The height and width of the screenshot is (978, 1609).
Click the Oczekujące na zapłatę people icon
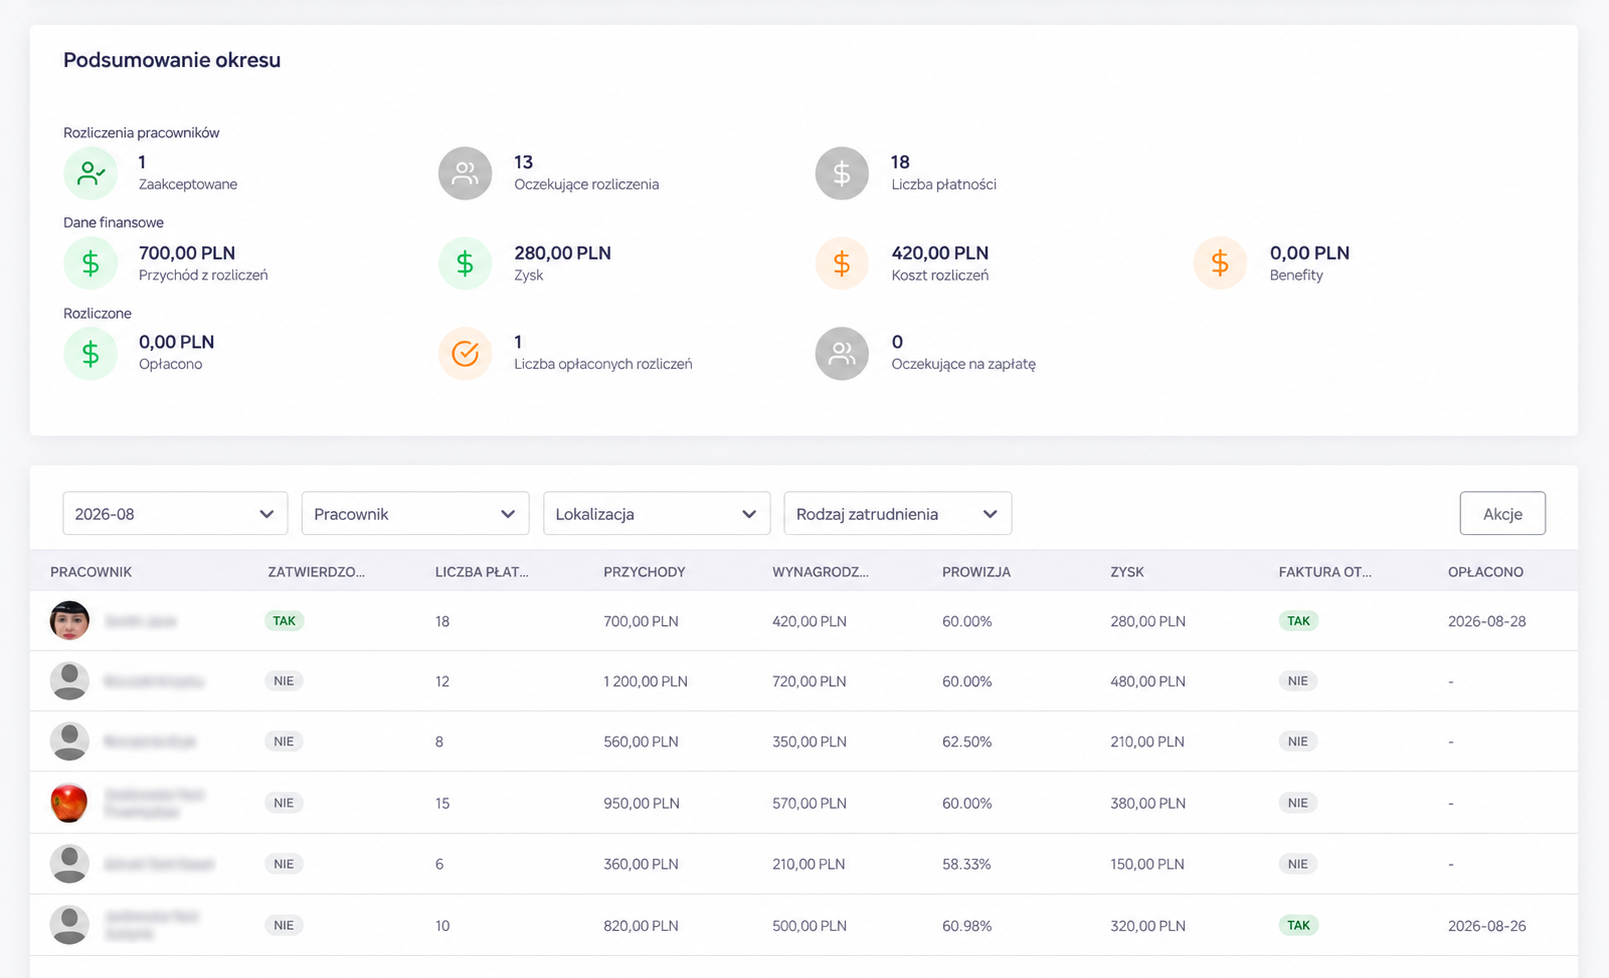click(x=842, y=353)
